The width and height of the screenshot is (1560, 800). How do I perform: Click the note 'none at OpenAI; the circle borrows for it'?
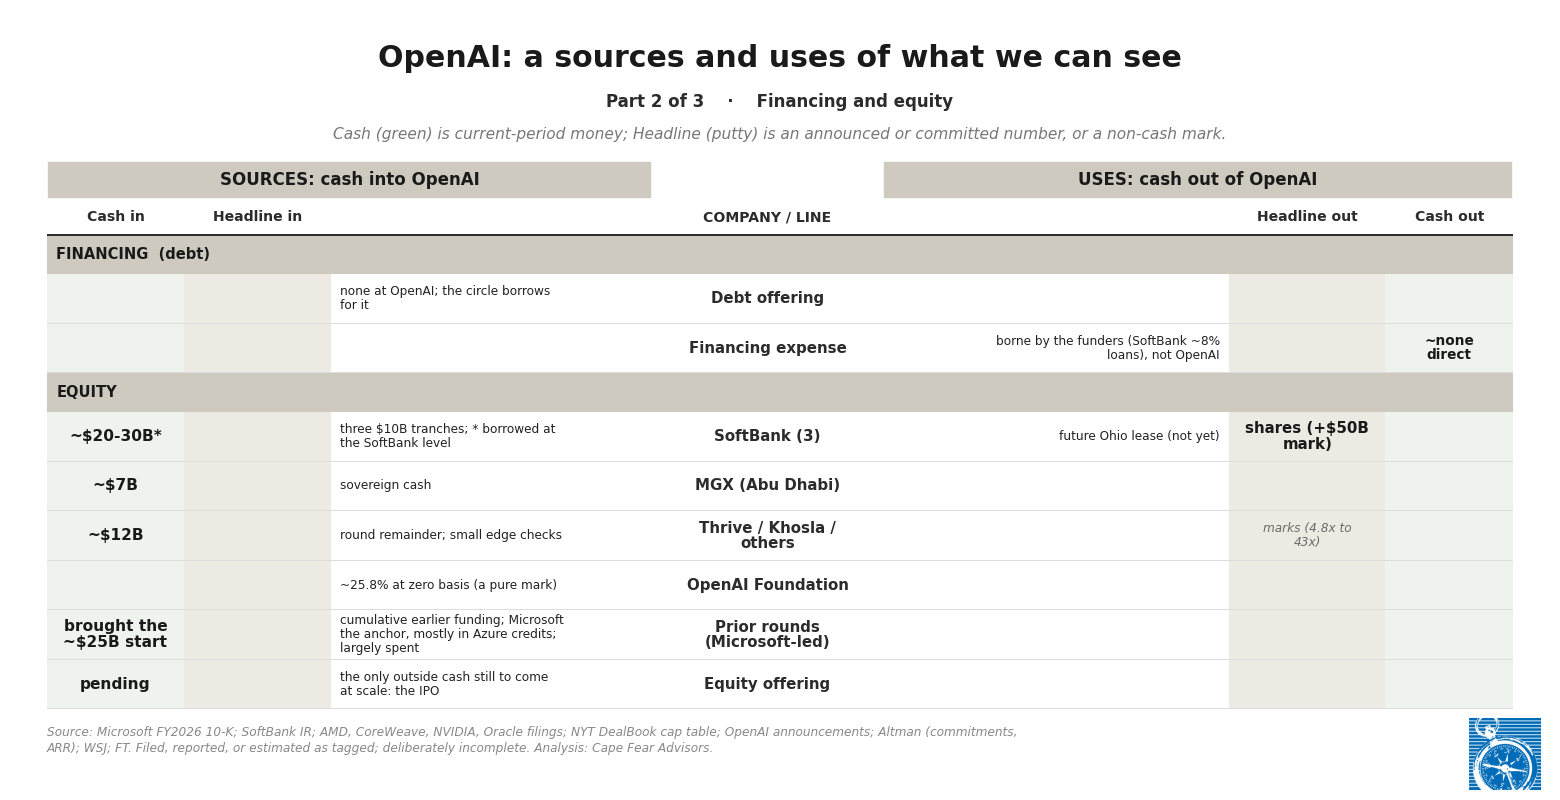coord(445,299)
